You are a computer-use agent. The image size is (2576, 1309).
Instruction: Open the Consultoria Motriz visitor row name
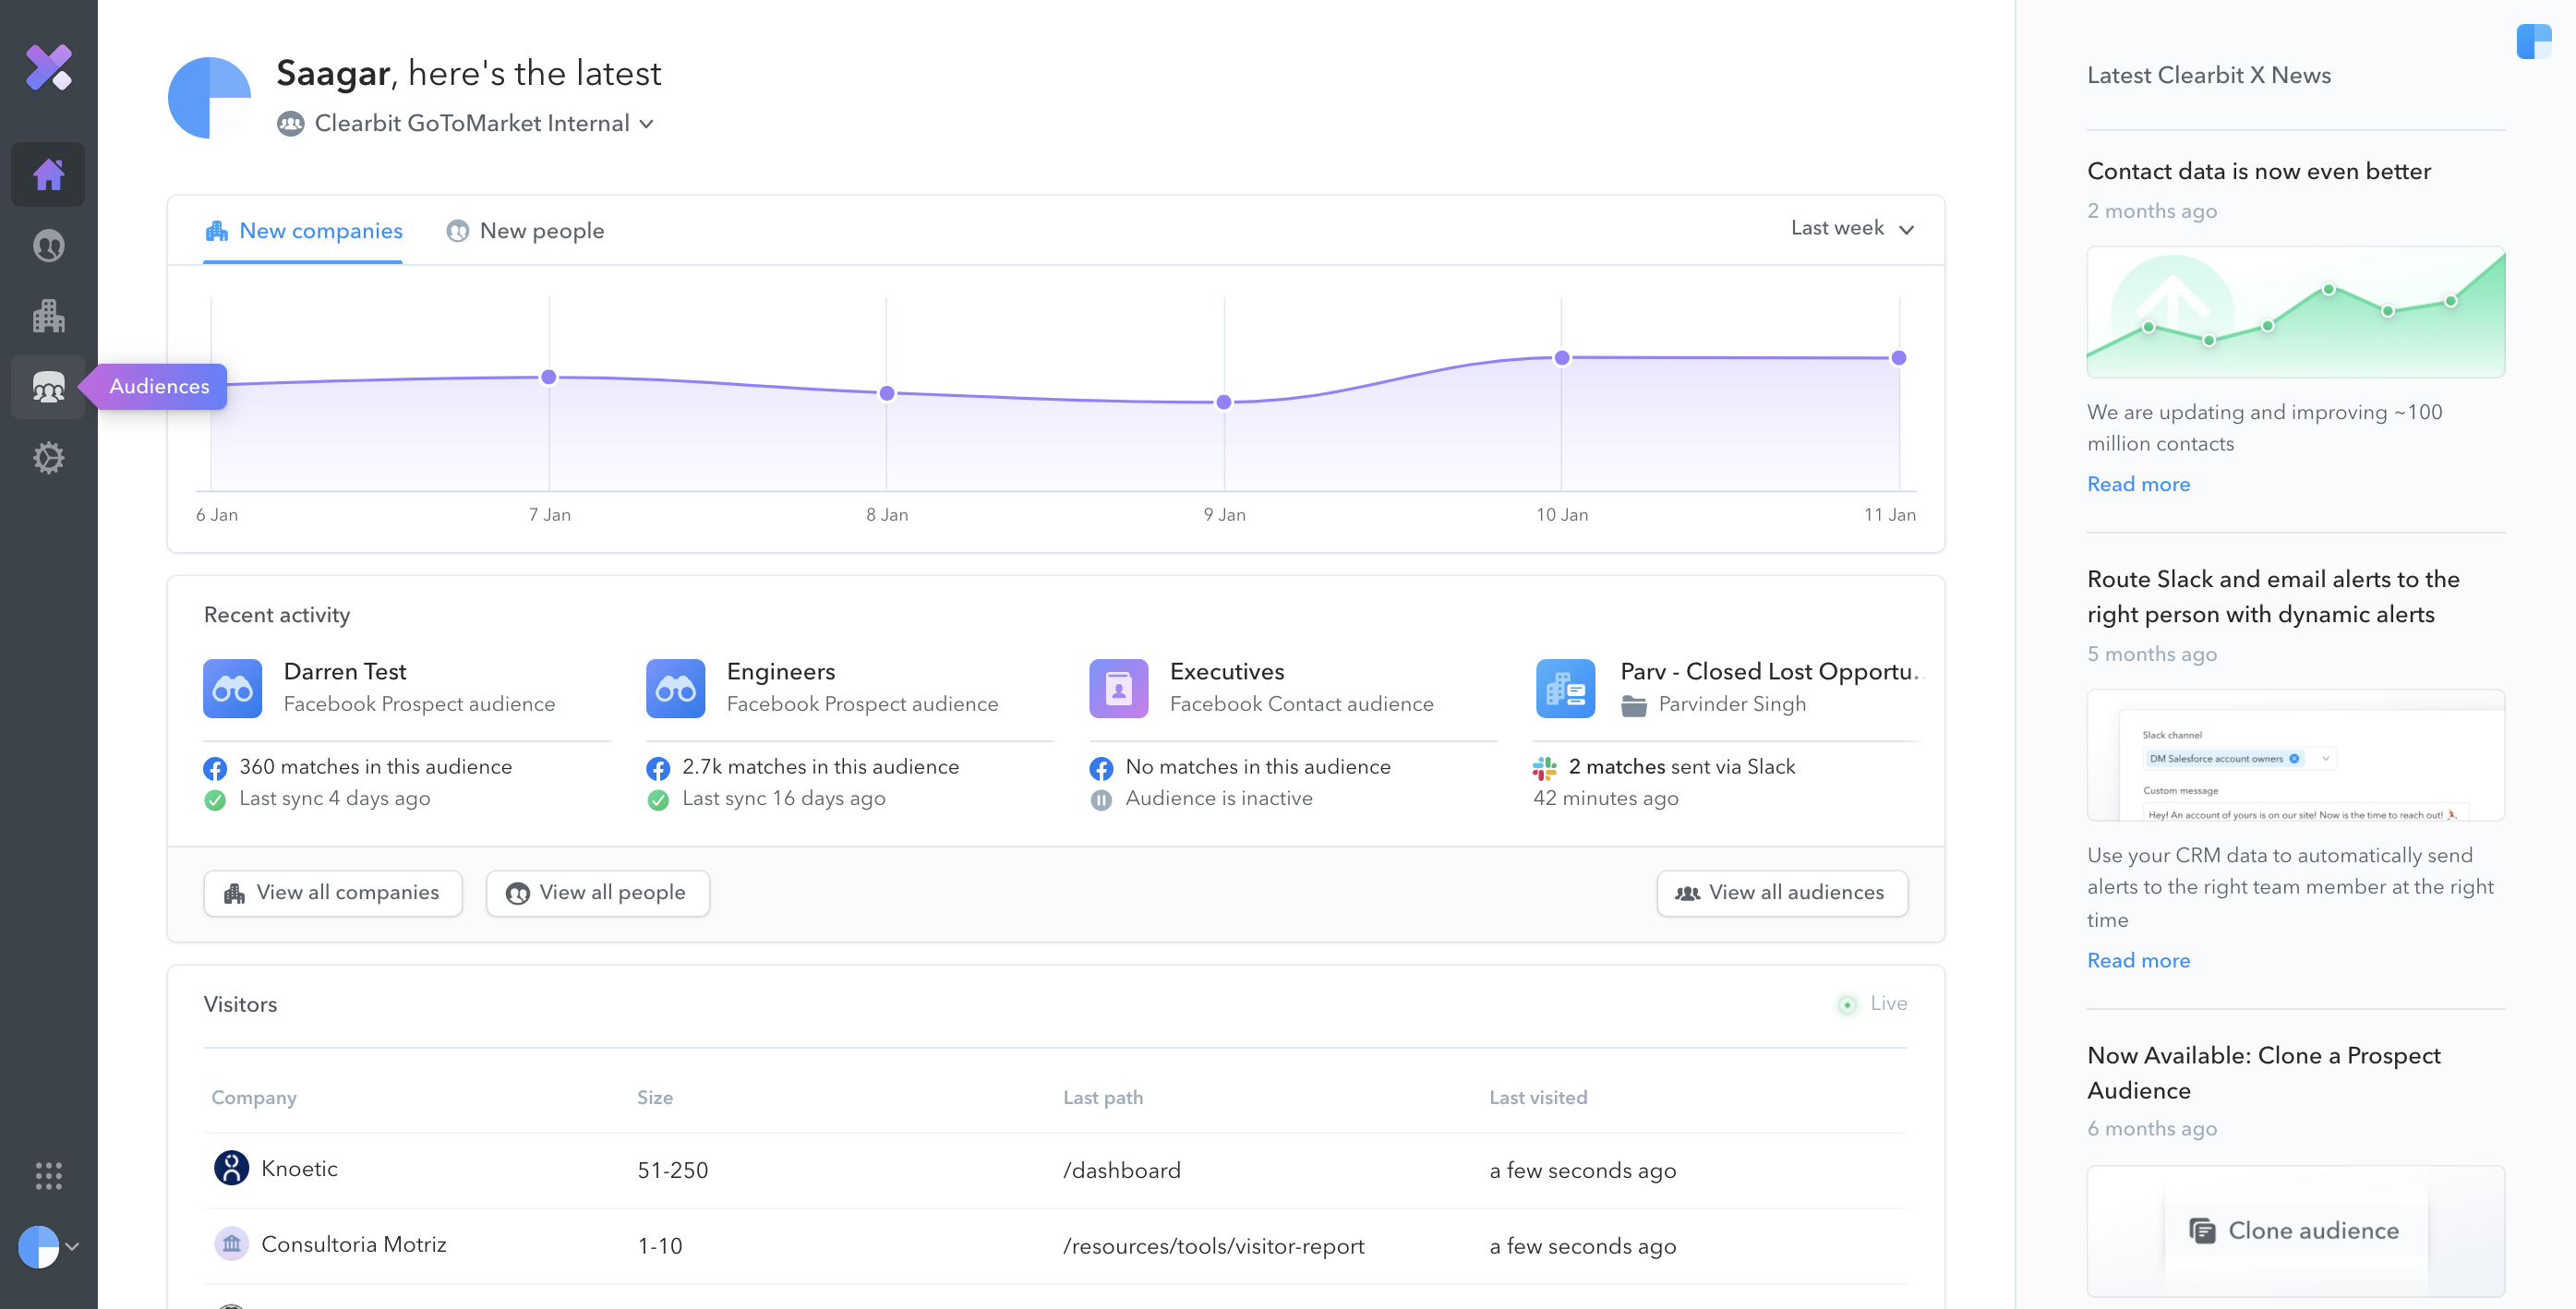(x=353, y=1244)
